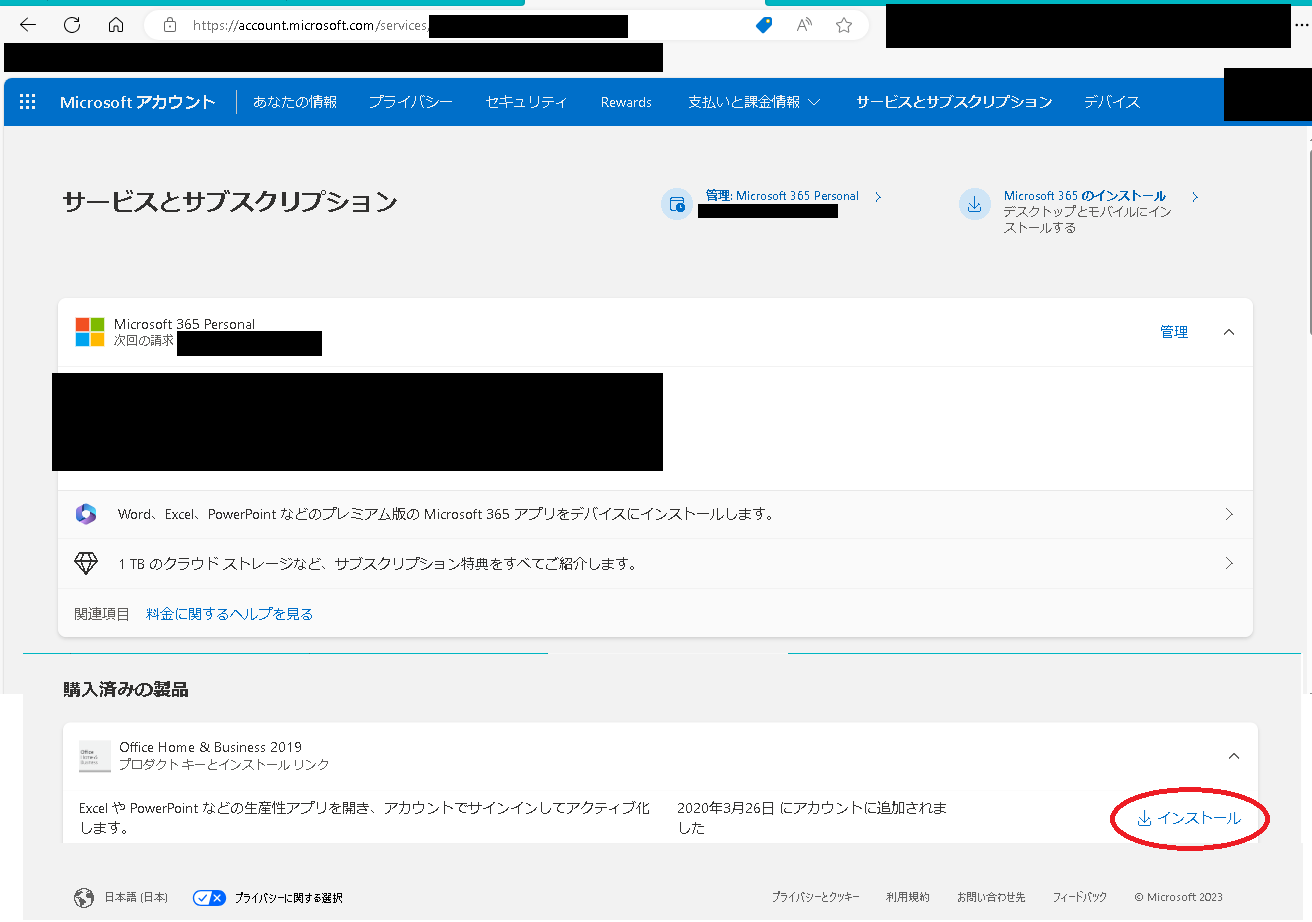This screenshot has width=1312, height=922.
Task: Click the Microsoft 365 apps icon
Action: [86, 514]
